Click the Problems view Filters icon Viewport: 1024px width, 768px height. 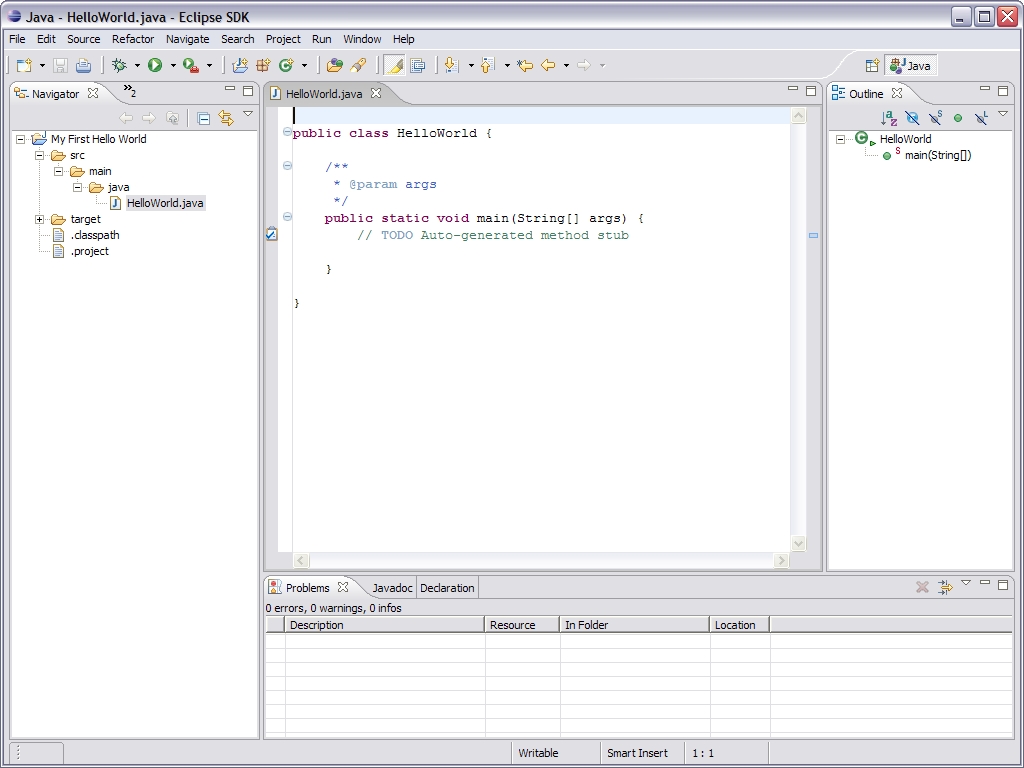(x=945, y=587)
